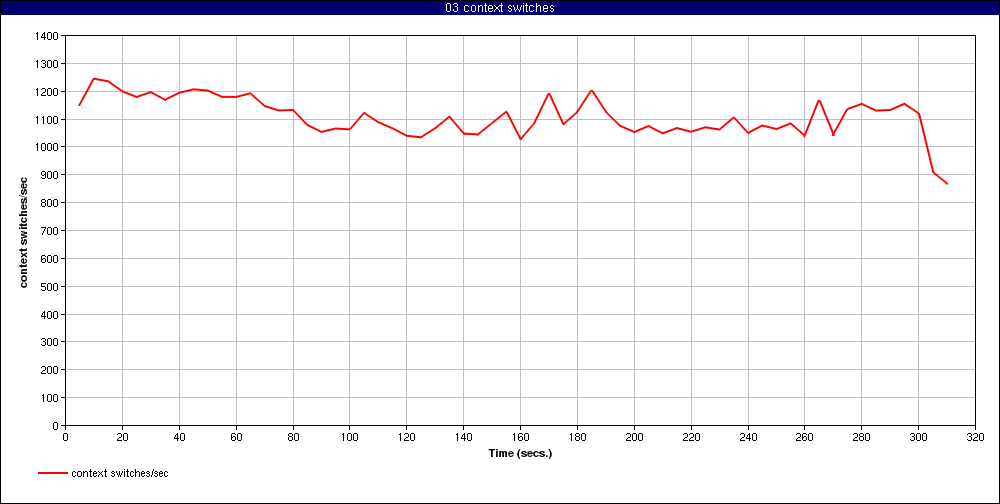Image resolution: width=1000 pixels, height=504 pixels.
Task: Click the x-axis value 40
Action: click(179, 437)
